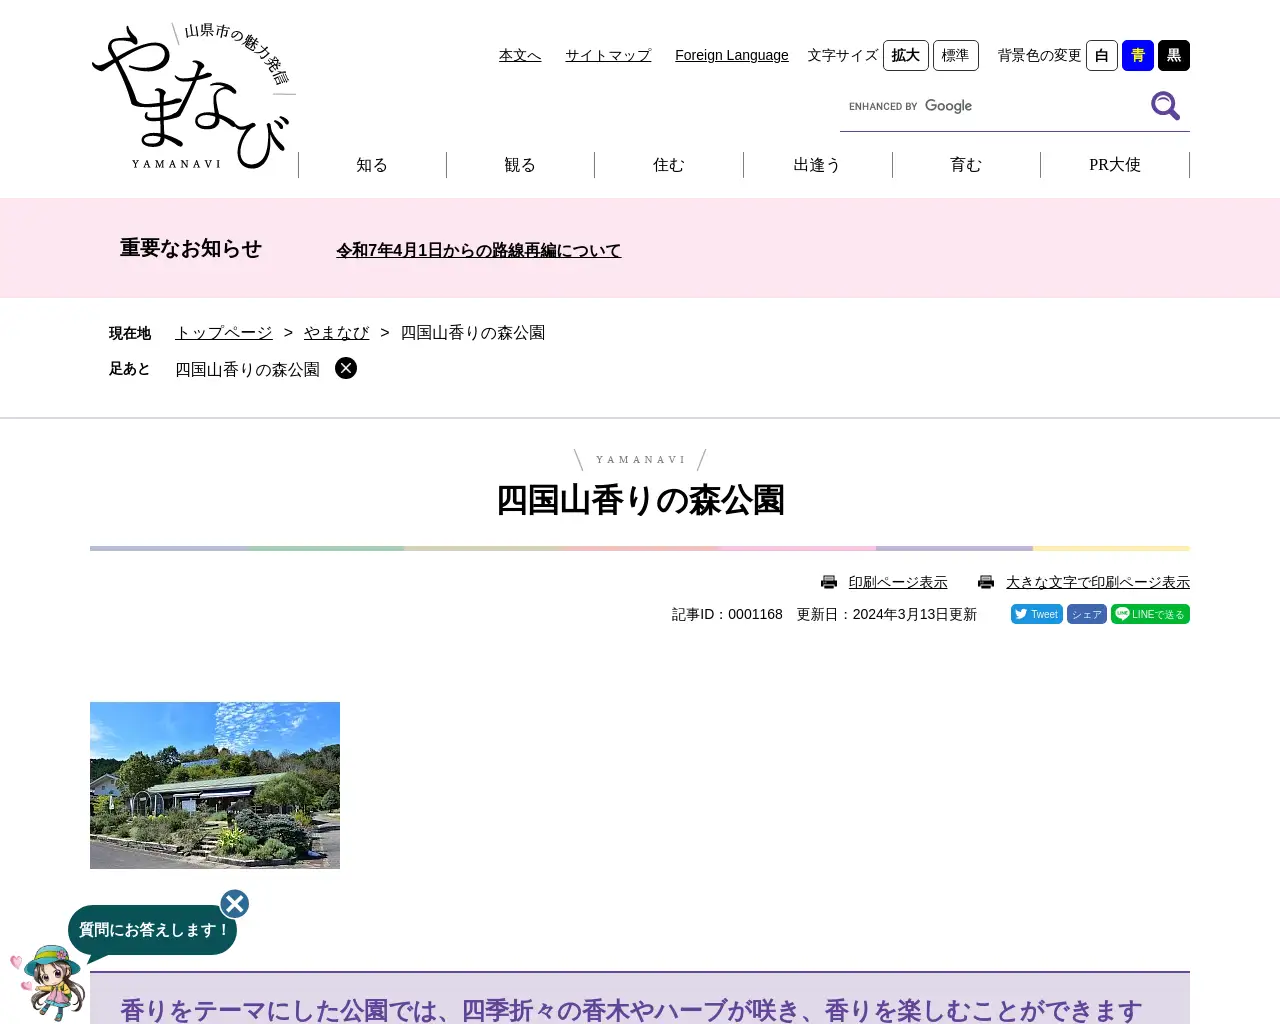Image resolution: width=1280 pixels, height=1024 pixels.
Task: Set font size to 拡大 (enlarge)
Action: click(x=905, y=55)
